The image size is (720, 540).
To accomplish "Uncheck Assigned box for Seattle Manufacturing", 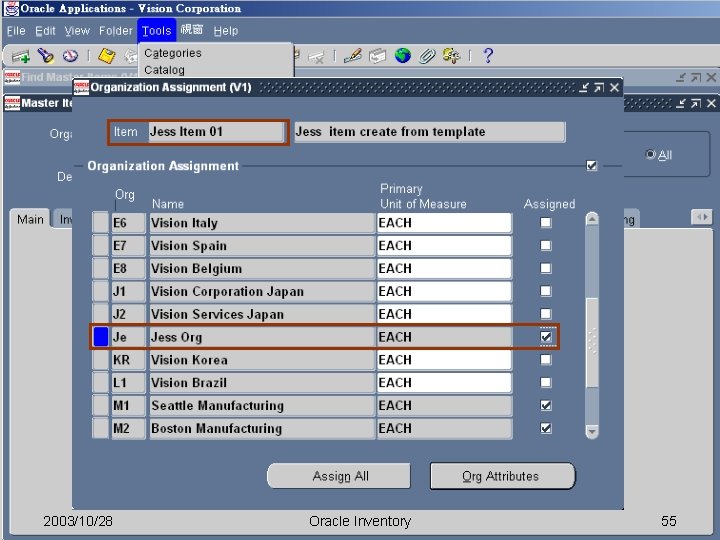I will [546, 405].
